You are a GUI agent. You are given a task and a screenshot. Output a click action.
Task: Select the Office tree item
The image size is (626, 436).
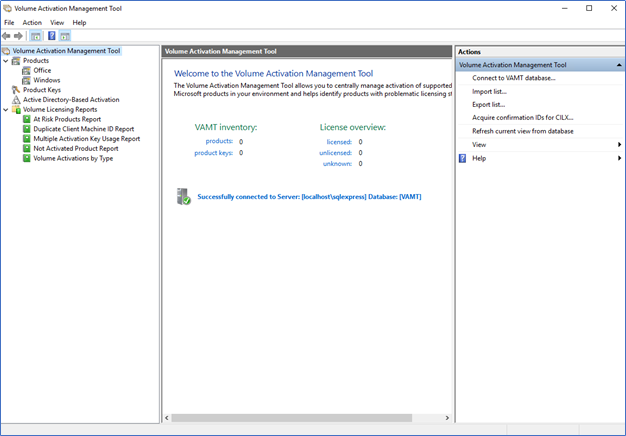42,70
